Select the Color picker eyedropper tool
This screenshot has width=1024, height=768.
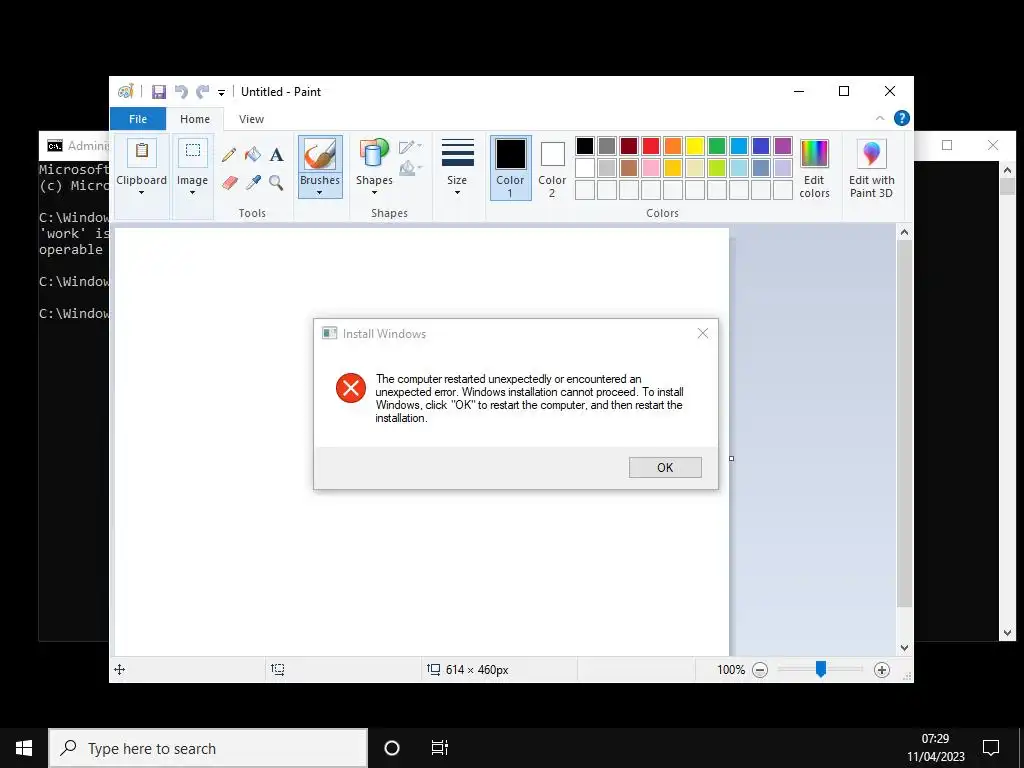pyautogui.click(x=253, y=182)
